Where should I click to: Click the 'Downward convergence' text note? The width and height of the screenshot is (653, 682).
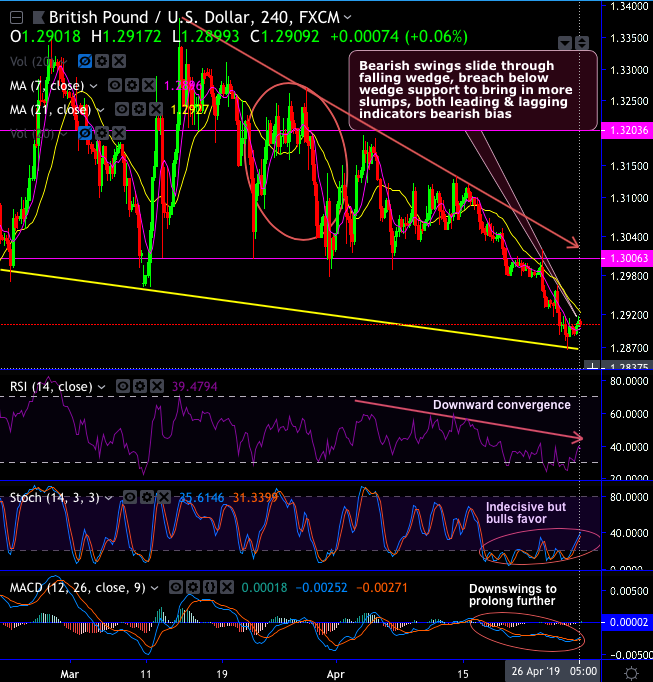pos(502,405)
